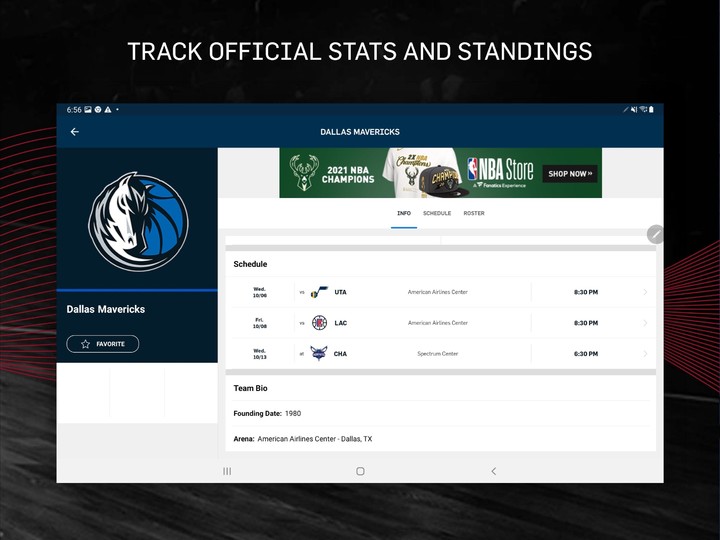Click the Team Bio heading
720x540 pixels.
tap(250, 388)
